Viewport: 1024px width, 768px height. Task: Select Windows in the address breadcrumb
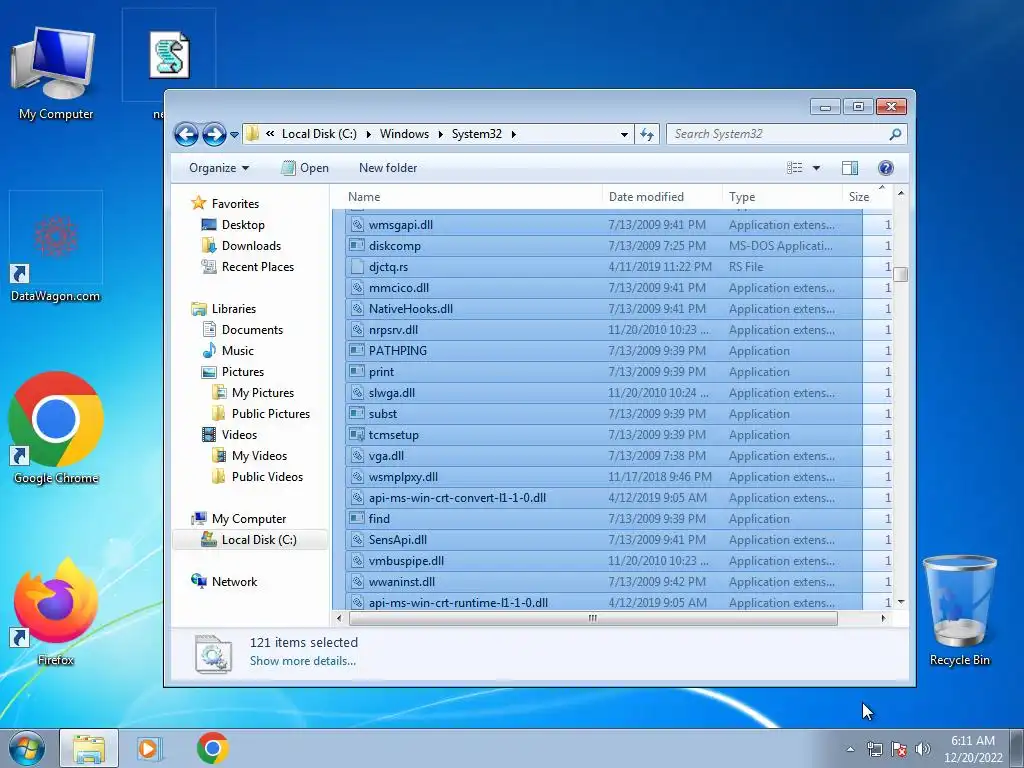tap(404, 134)
